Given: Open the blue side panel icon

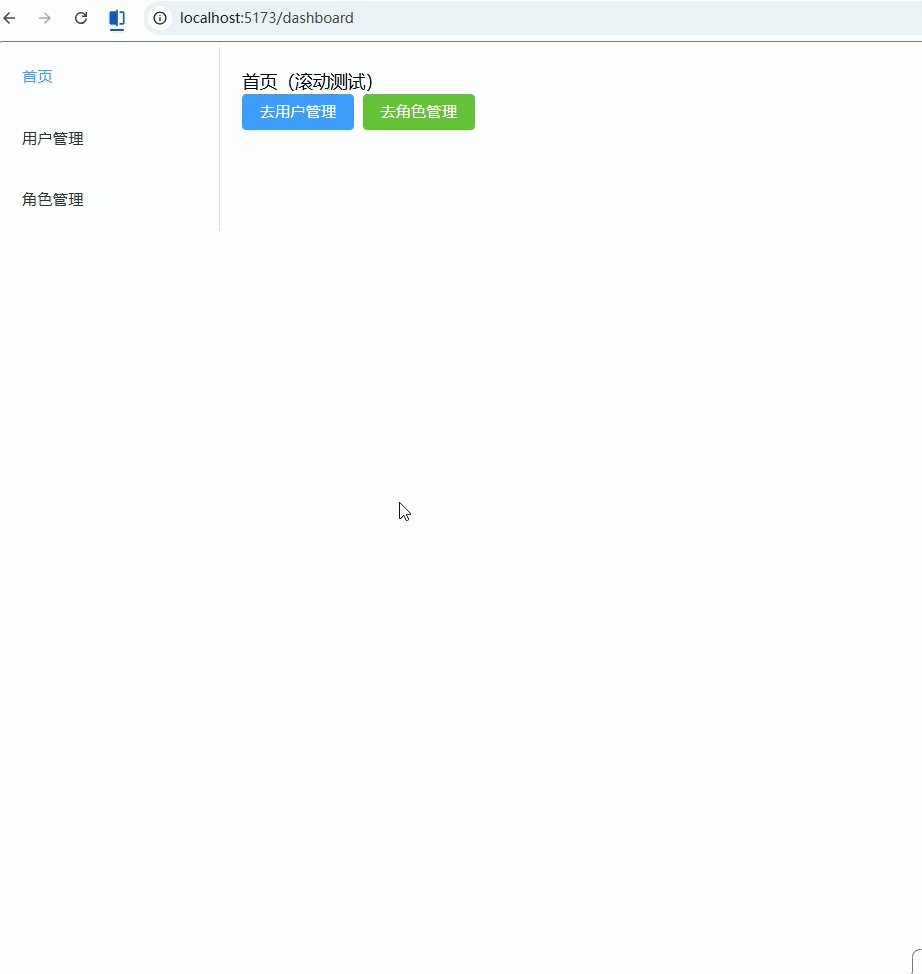Looking at the screenshot, I should pyautogui.click(x=117, y=18).
